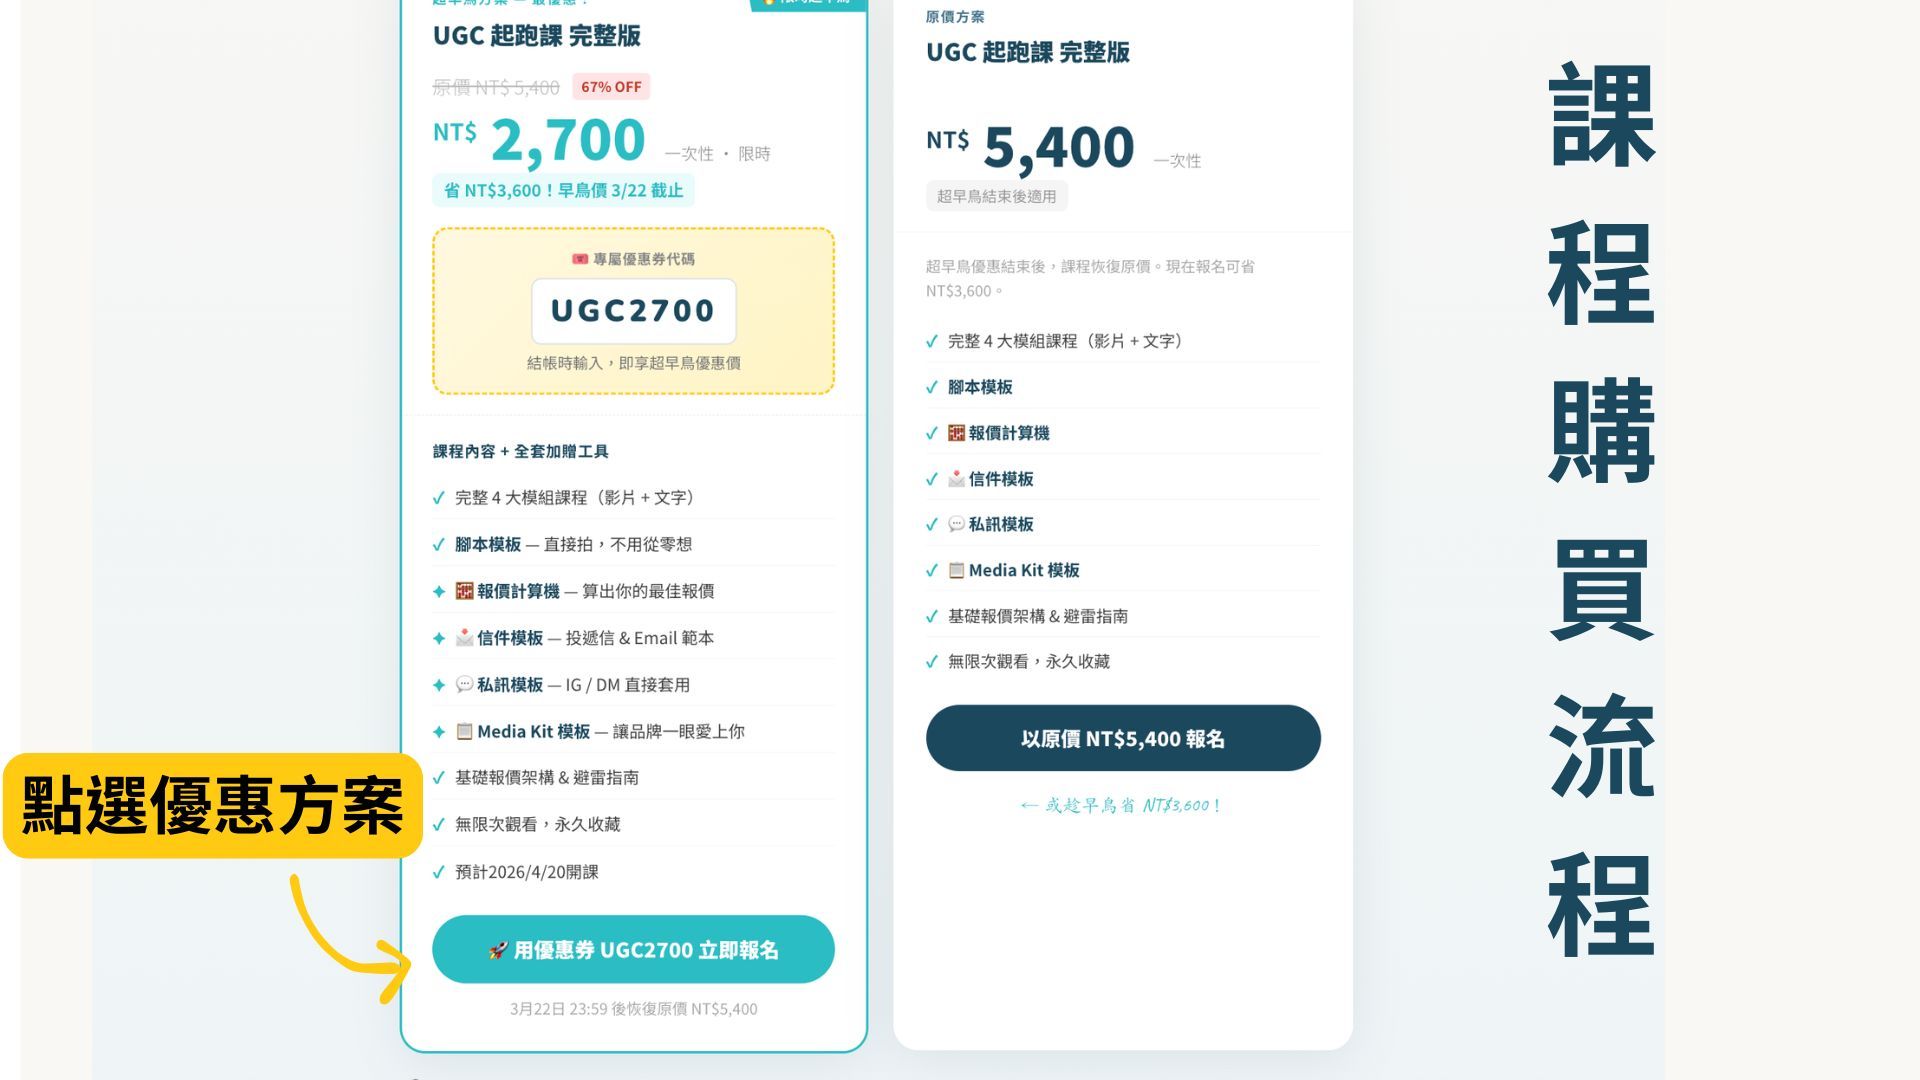This screenshot has height=1080, width=1920.
Task: Click the 省 NT$3,600！早鳥價 3/22 截止 tag
Action: [564, 190]
